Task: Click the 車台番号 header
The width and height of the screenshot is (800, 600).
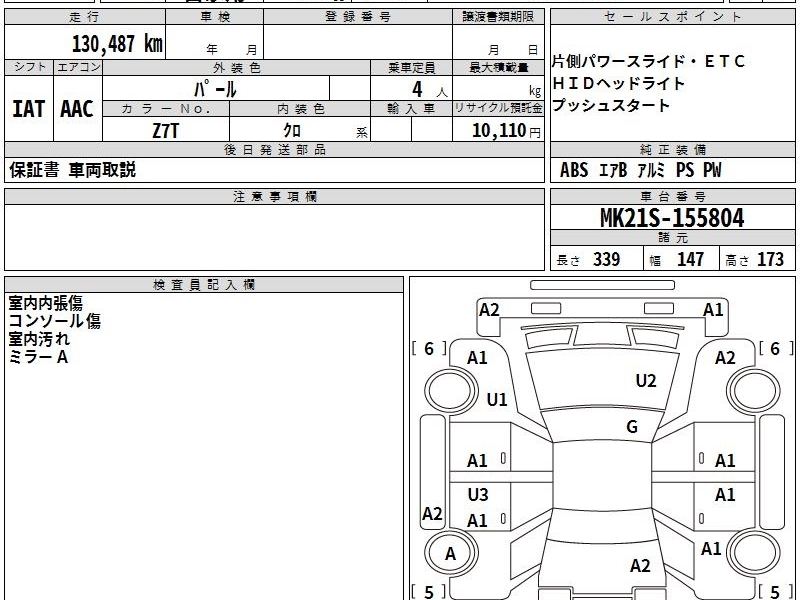Action: [x=672, y=196]
